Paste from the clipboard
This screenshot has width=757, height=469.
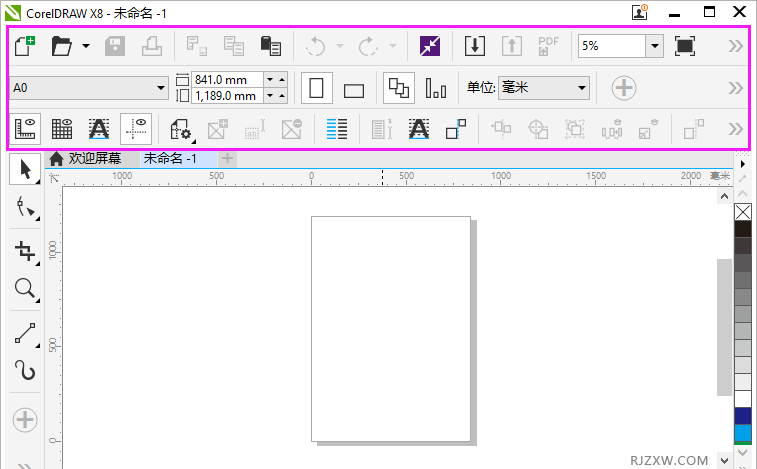tap(271, 46)
